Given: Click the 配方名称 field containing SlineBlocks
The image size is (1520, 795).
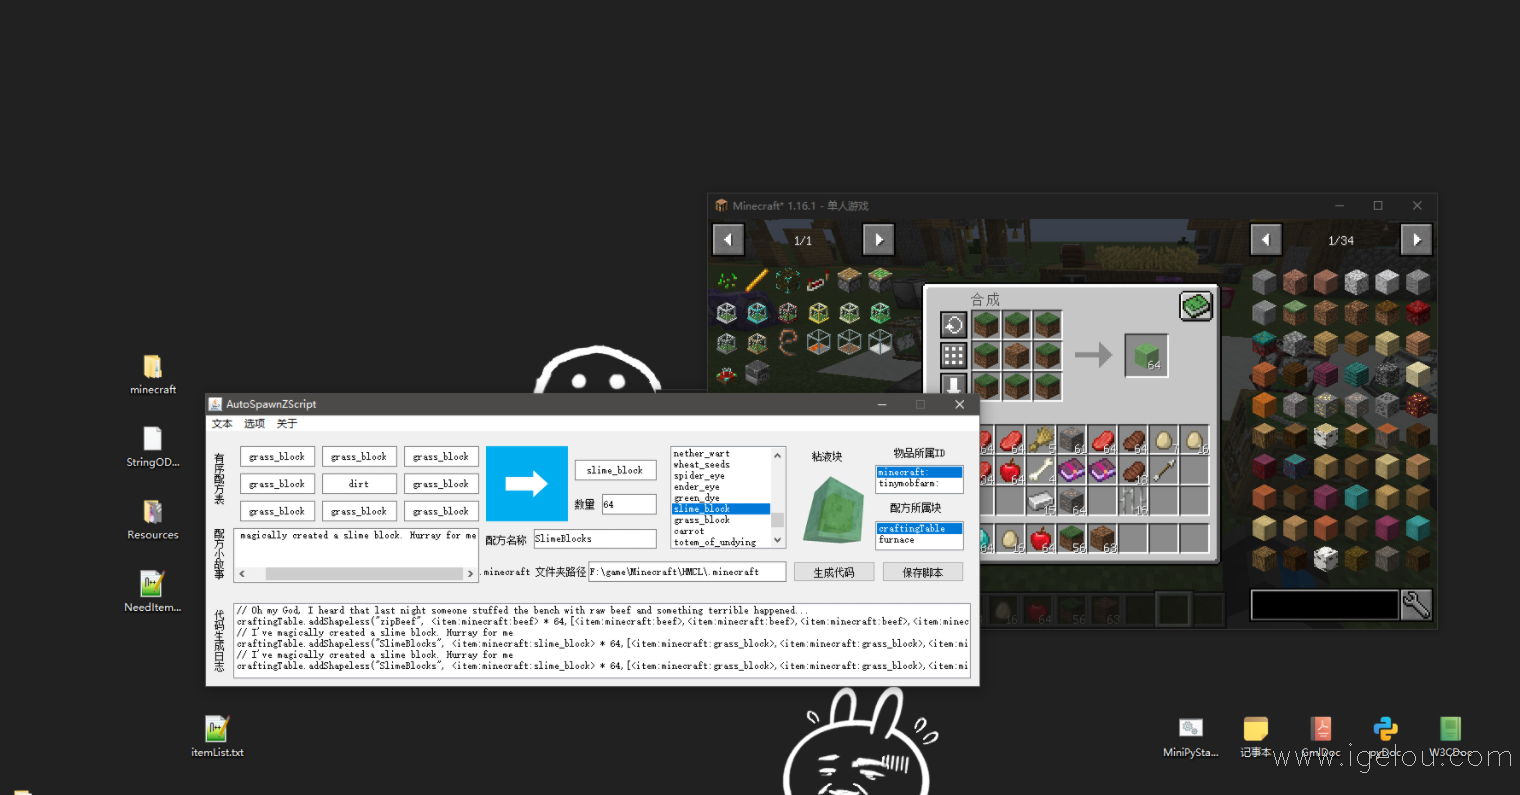Looking at the screenshot, I should (x=595, y=539).
